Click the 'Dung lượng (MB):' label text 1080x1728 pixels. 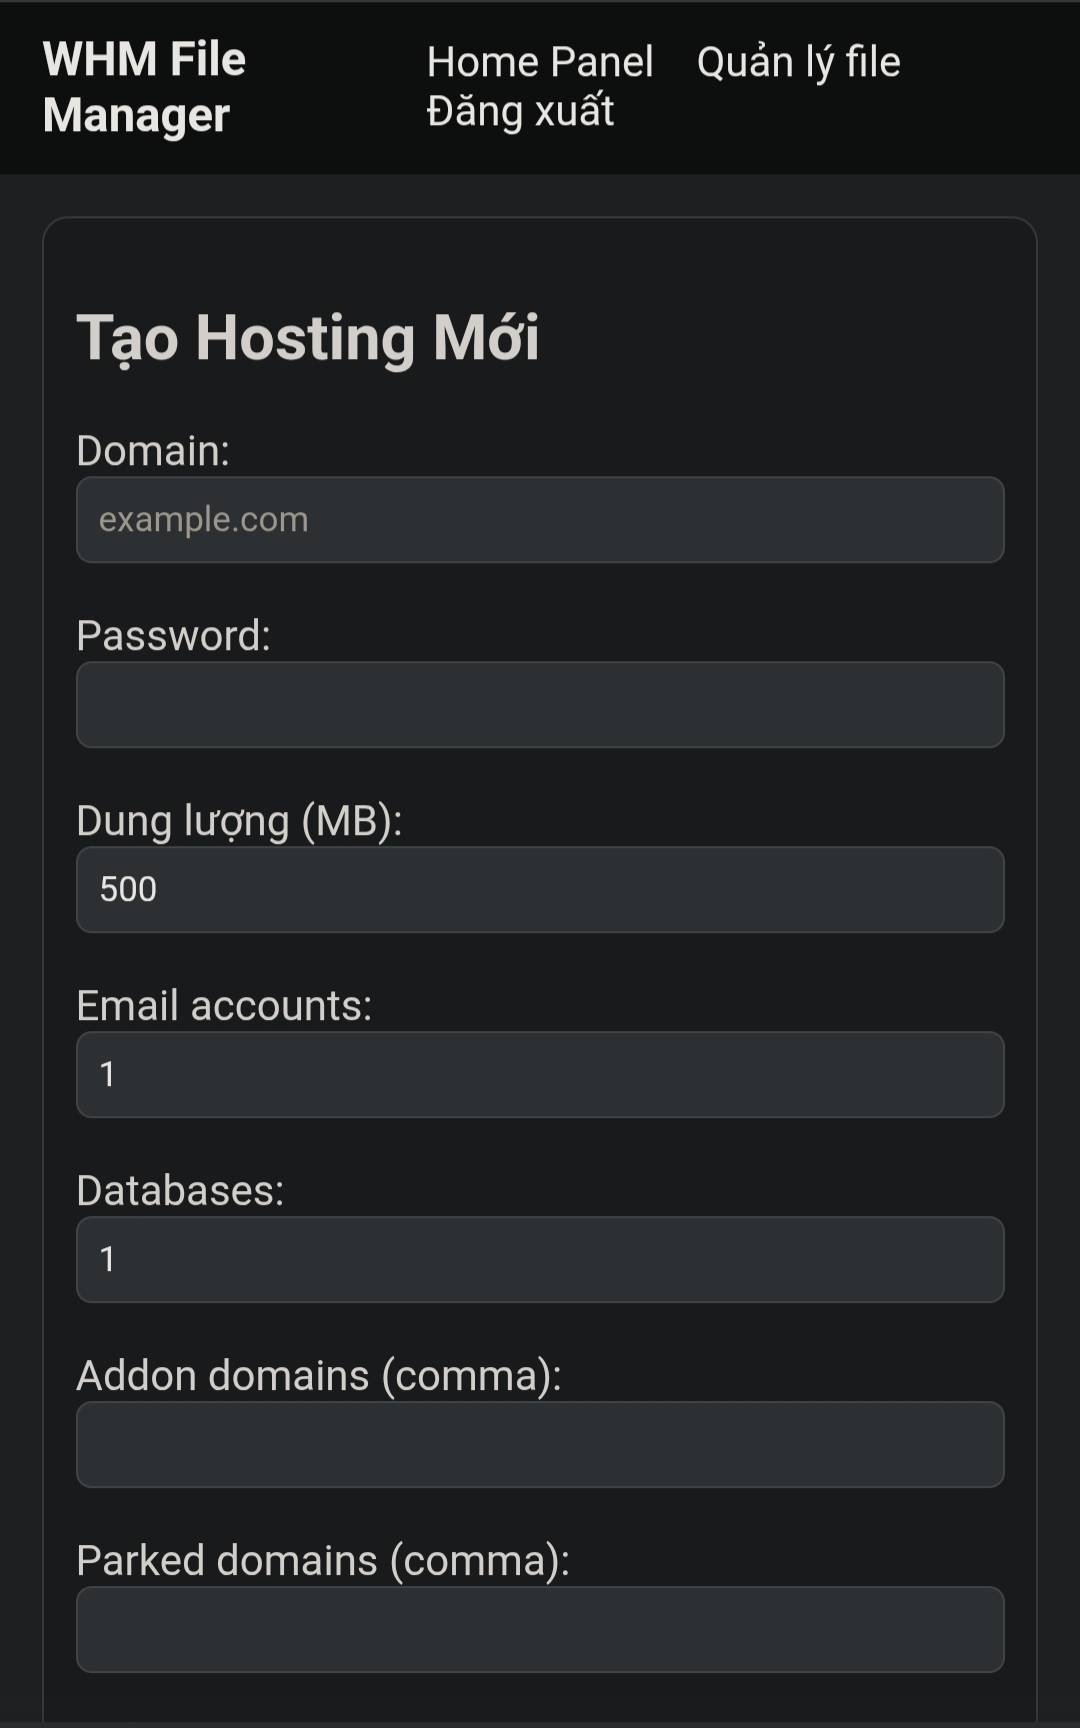pyautogui.click(x=239, y=821)
